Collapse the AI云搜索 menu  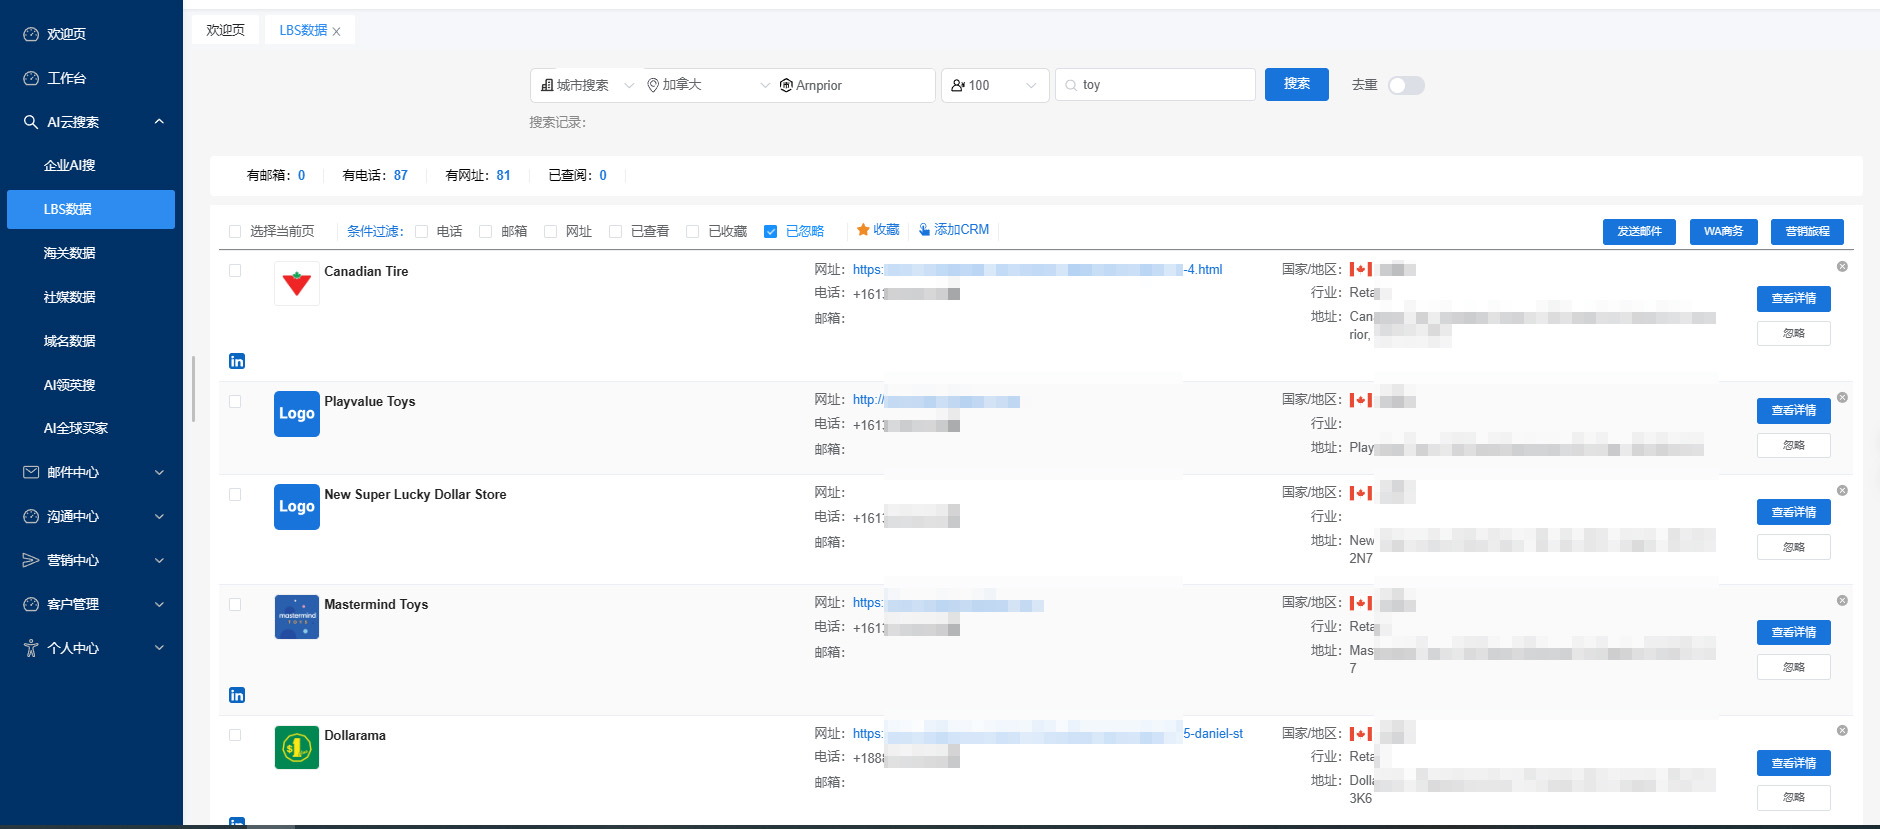(x=159, y=122)
